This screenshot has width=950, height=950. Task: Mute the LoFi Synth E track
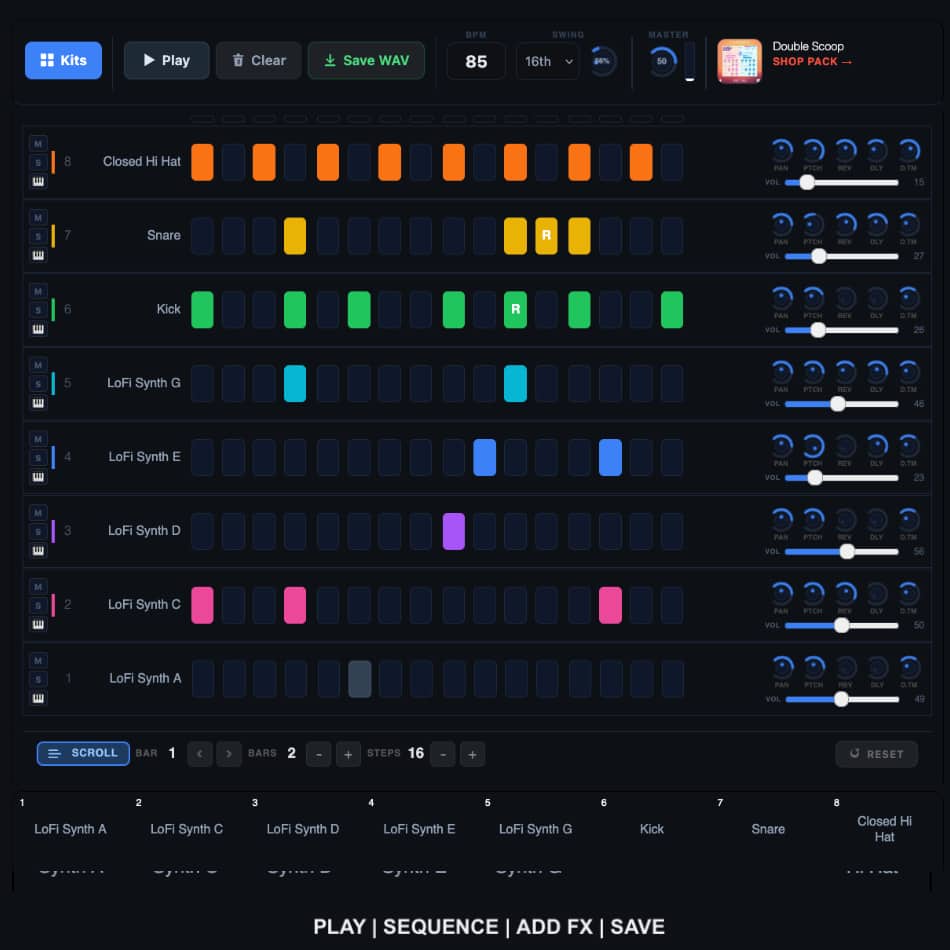point(38,439)
